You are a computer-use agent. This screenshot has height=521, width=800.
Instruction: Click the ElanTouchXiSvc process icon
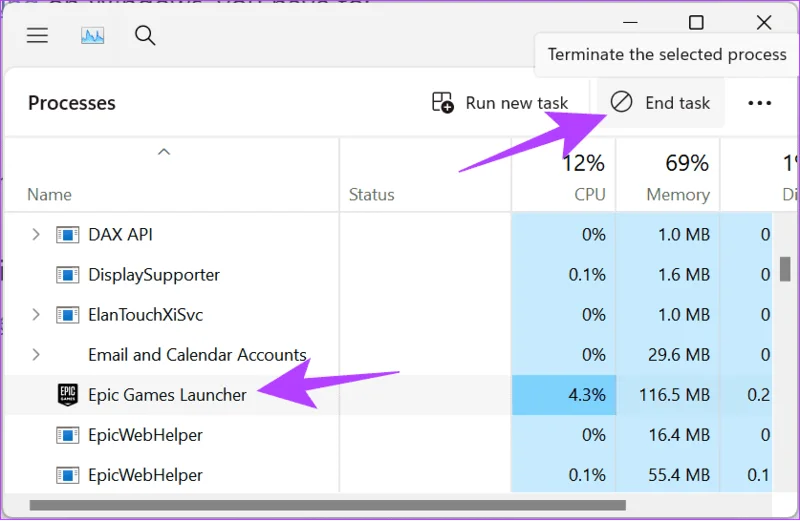pyautogui.click(x=67, y=315)
